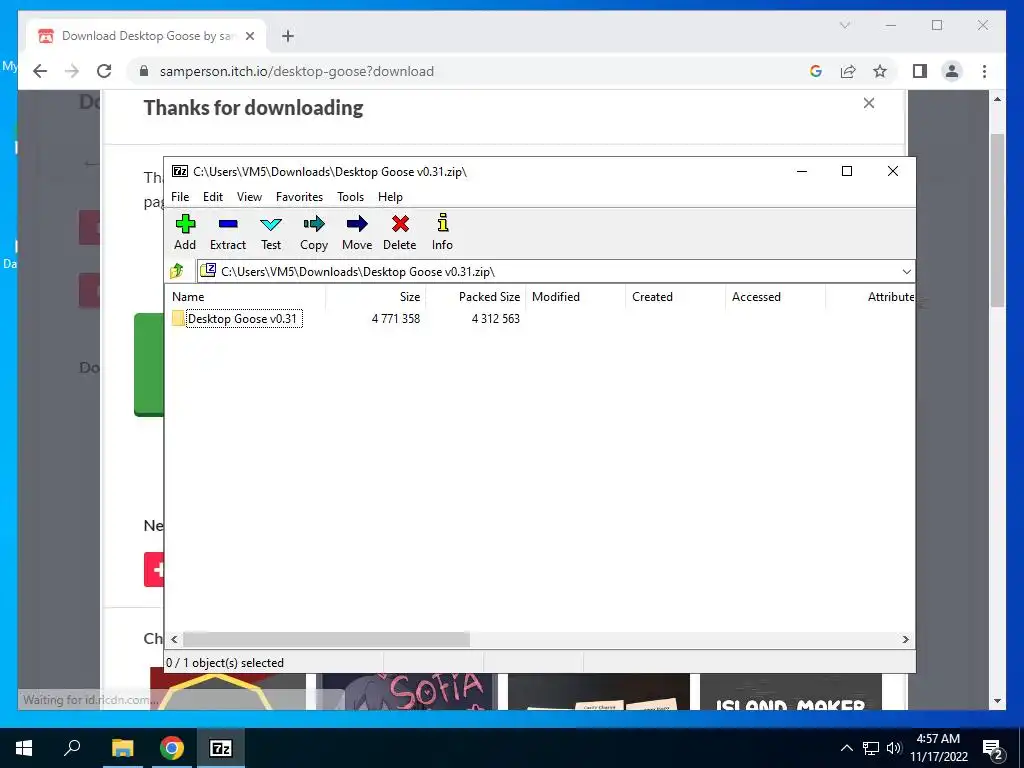Open Chrome three-dot menu
This screenshot has height=768, width=1024.
coord(984,71)
